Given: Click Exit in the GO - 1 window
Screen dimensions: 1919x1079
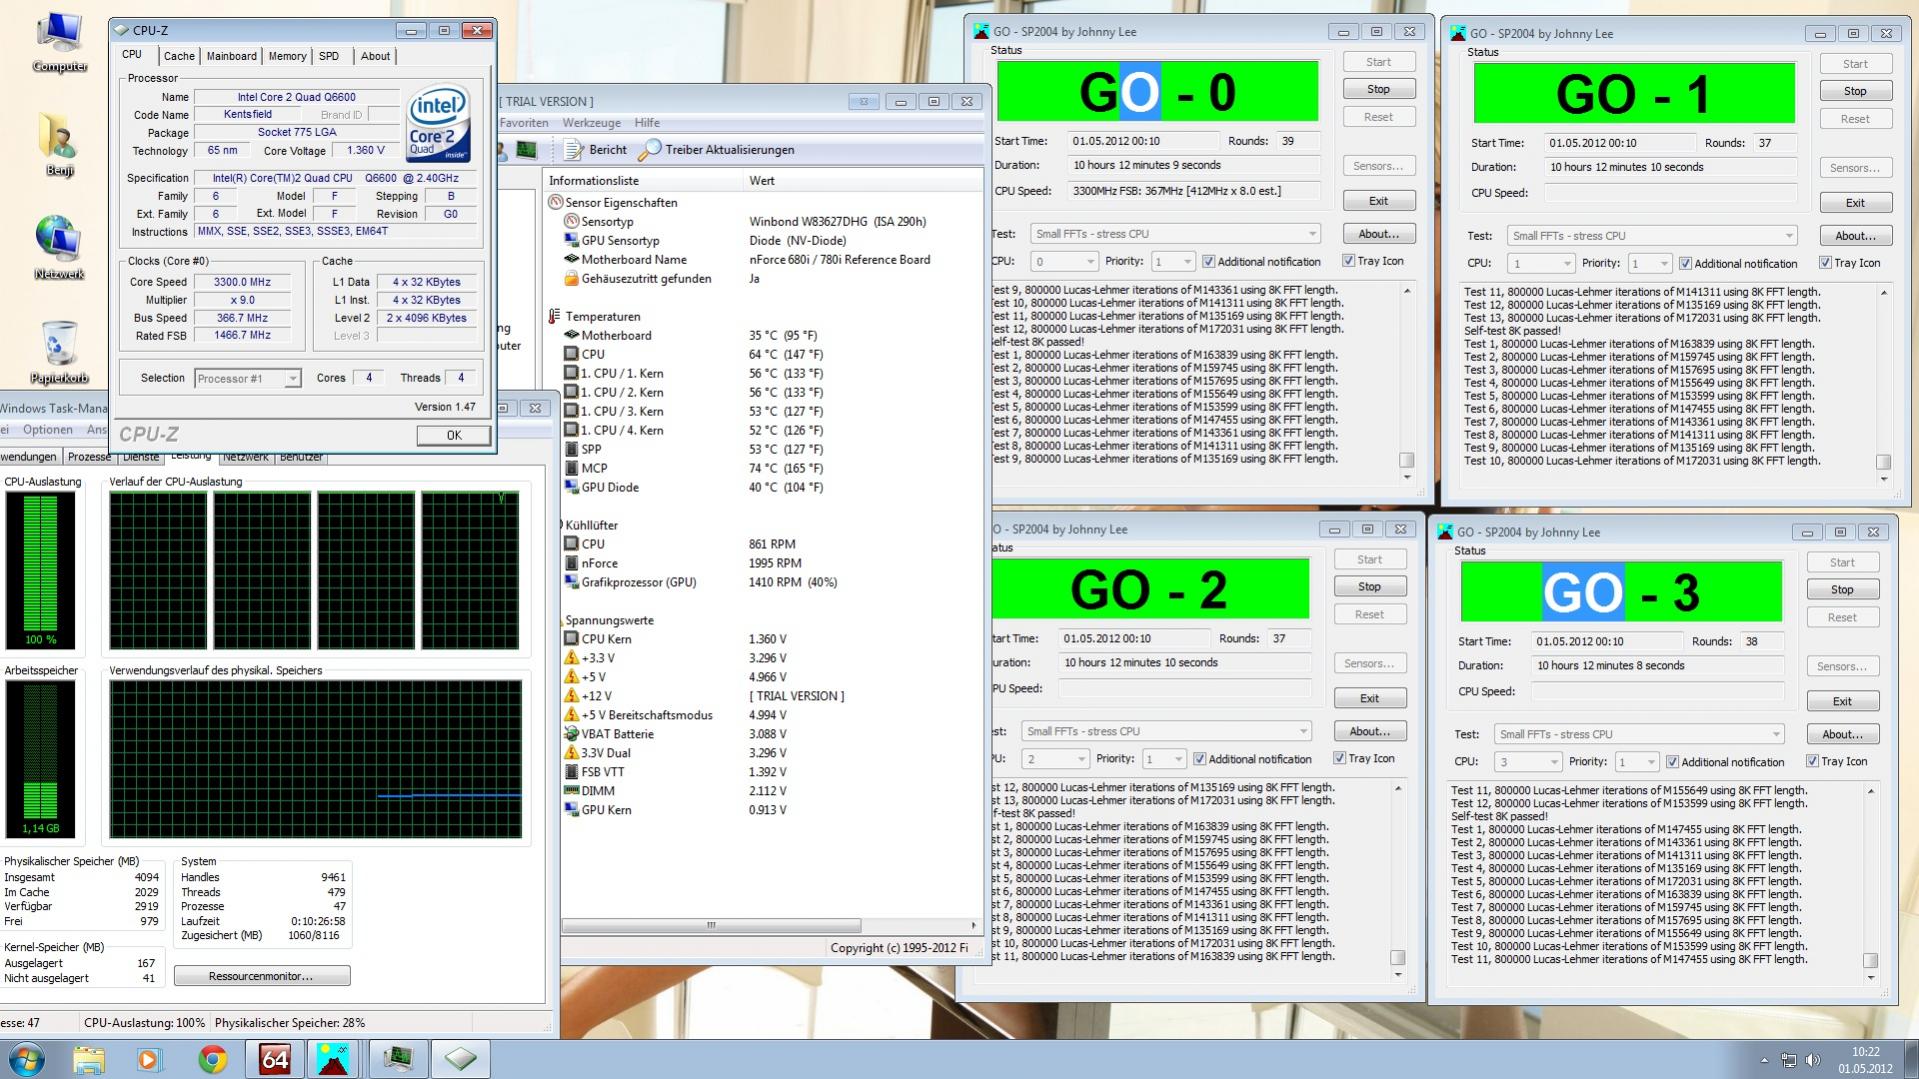Looking at the screenshot, I should pyautogui.click(x=1855, y=203).
